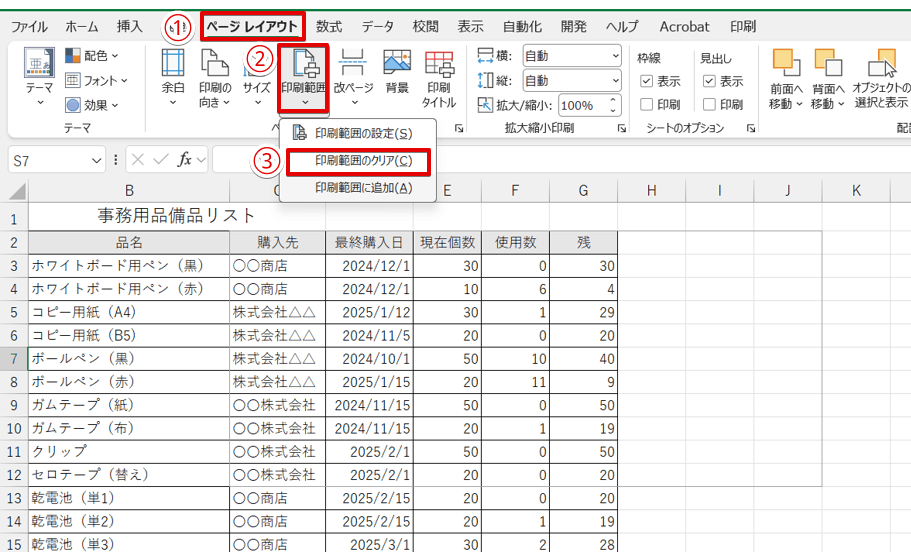
Task: Toggle 枠線 印刷 gridlines print checkbox
Action: pos(647,105)
